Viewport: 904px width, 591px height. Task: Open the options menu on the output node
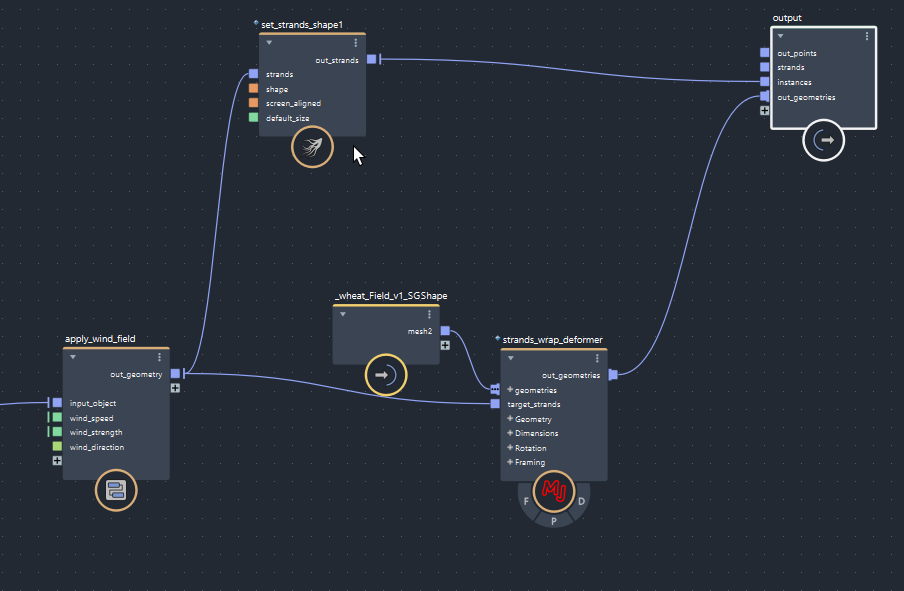point(866,36)
